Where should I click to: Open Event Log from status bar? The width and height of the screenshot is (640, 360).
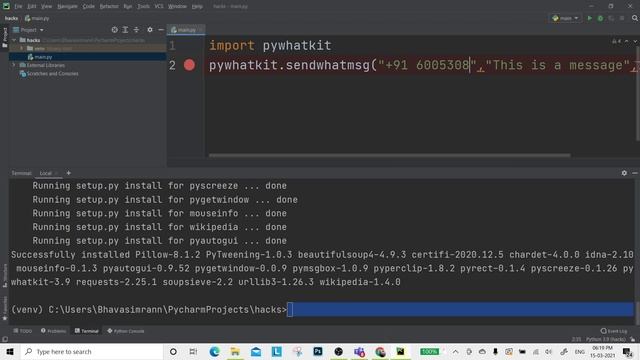[614, 331]
